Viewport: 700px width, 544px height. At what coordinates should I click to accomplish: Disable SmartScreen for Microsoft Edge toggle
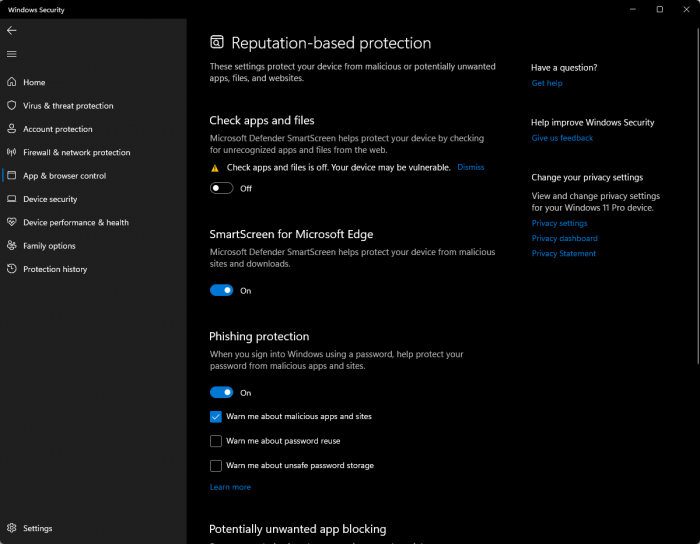(221, 291)
